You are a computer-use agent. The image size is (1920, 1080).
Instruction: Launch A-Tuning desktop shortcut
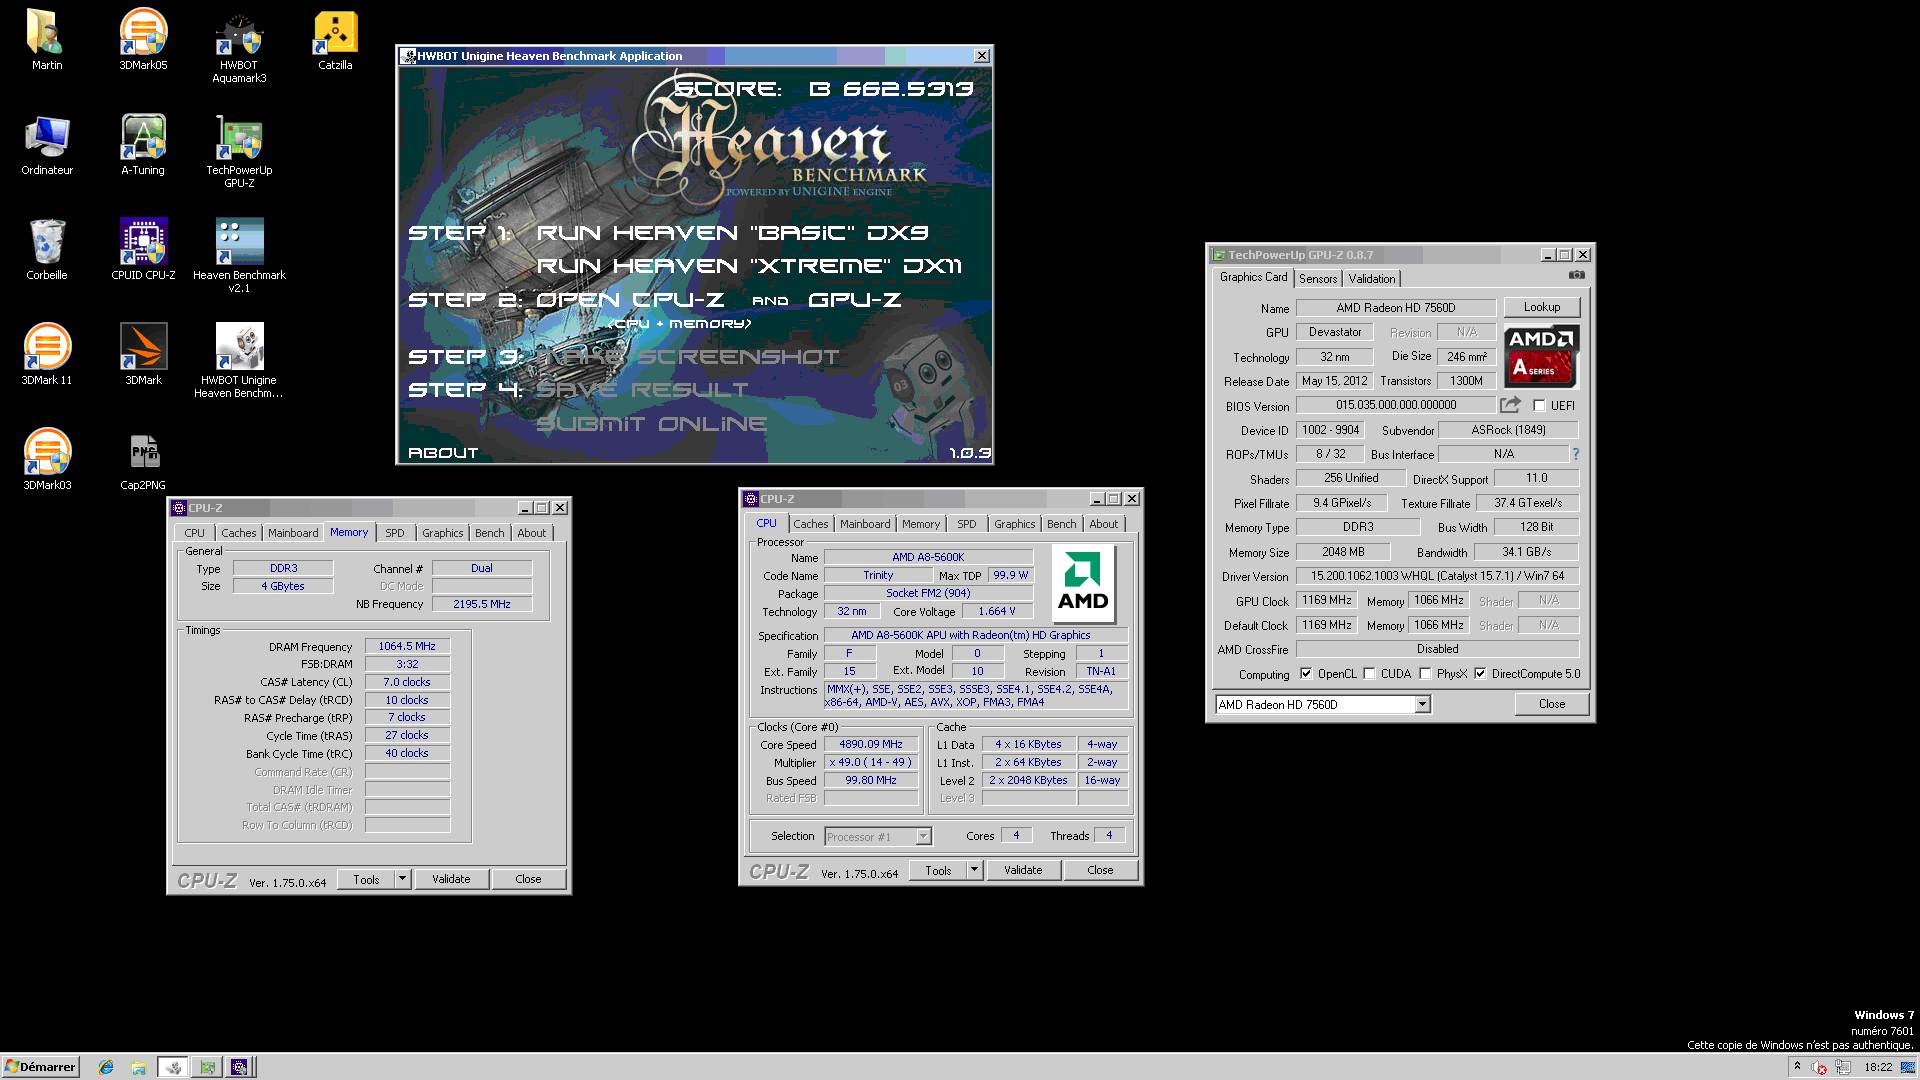(x=143, y=145)
